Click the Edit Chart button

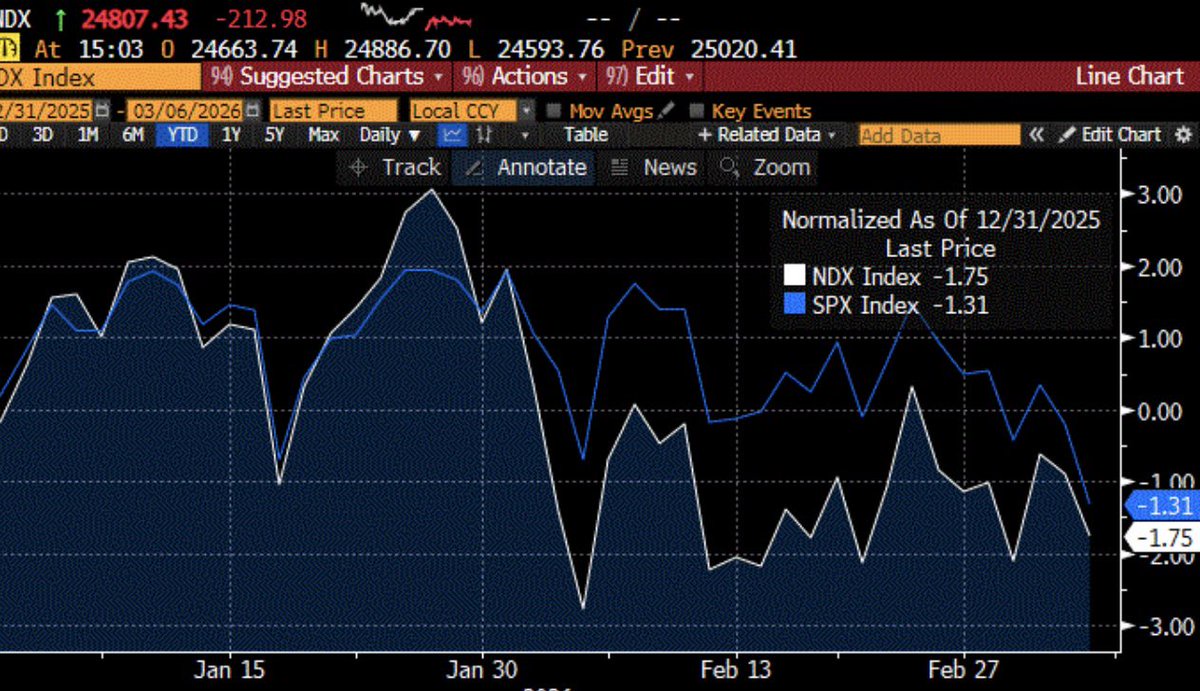(x=1111, y=134)
